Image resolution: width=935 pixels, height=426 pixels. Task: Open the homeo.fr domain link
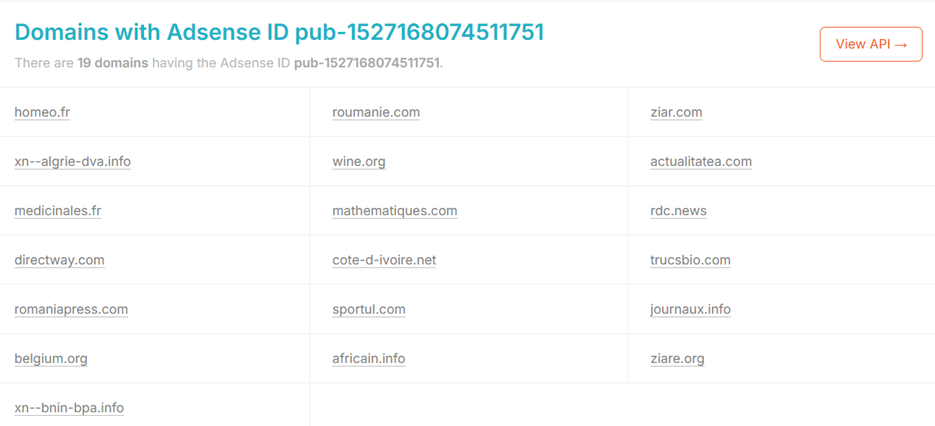42,112
